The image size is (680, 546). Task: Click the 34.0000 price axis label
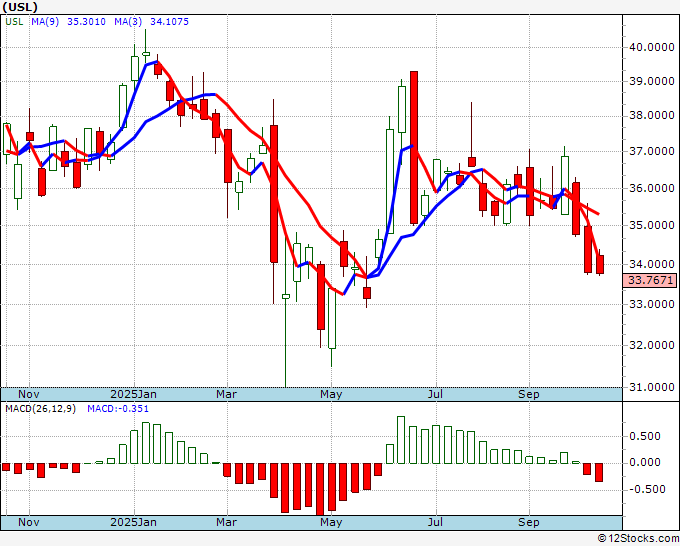[x=652, y=264]
